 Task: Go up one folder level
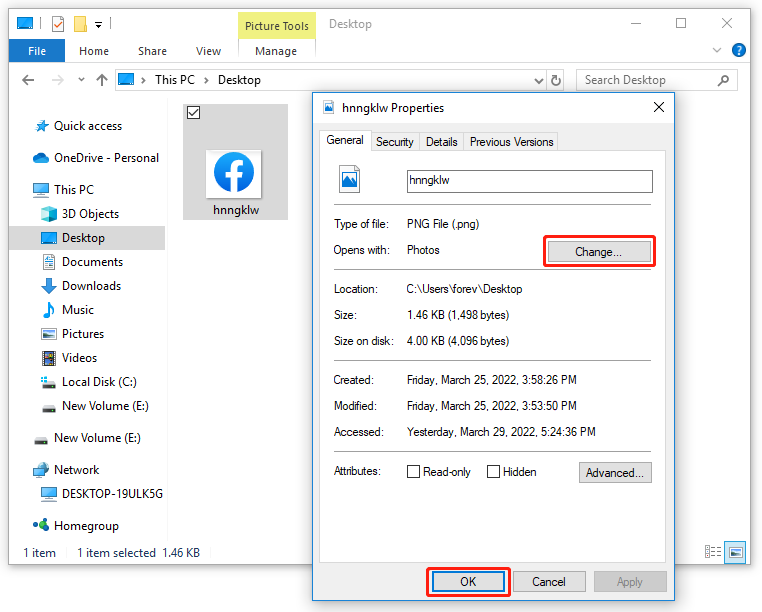[102, 80]
